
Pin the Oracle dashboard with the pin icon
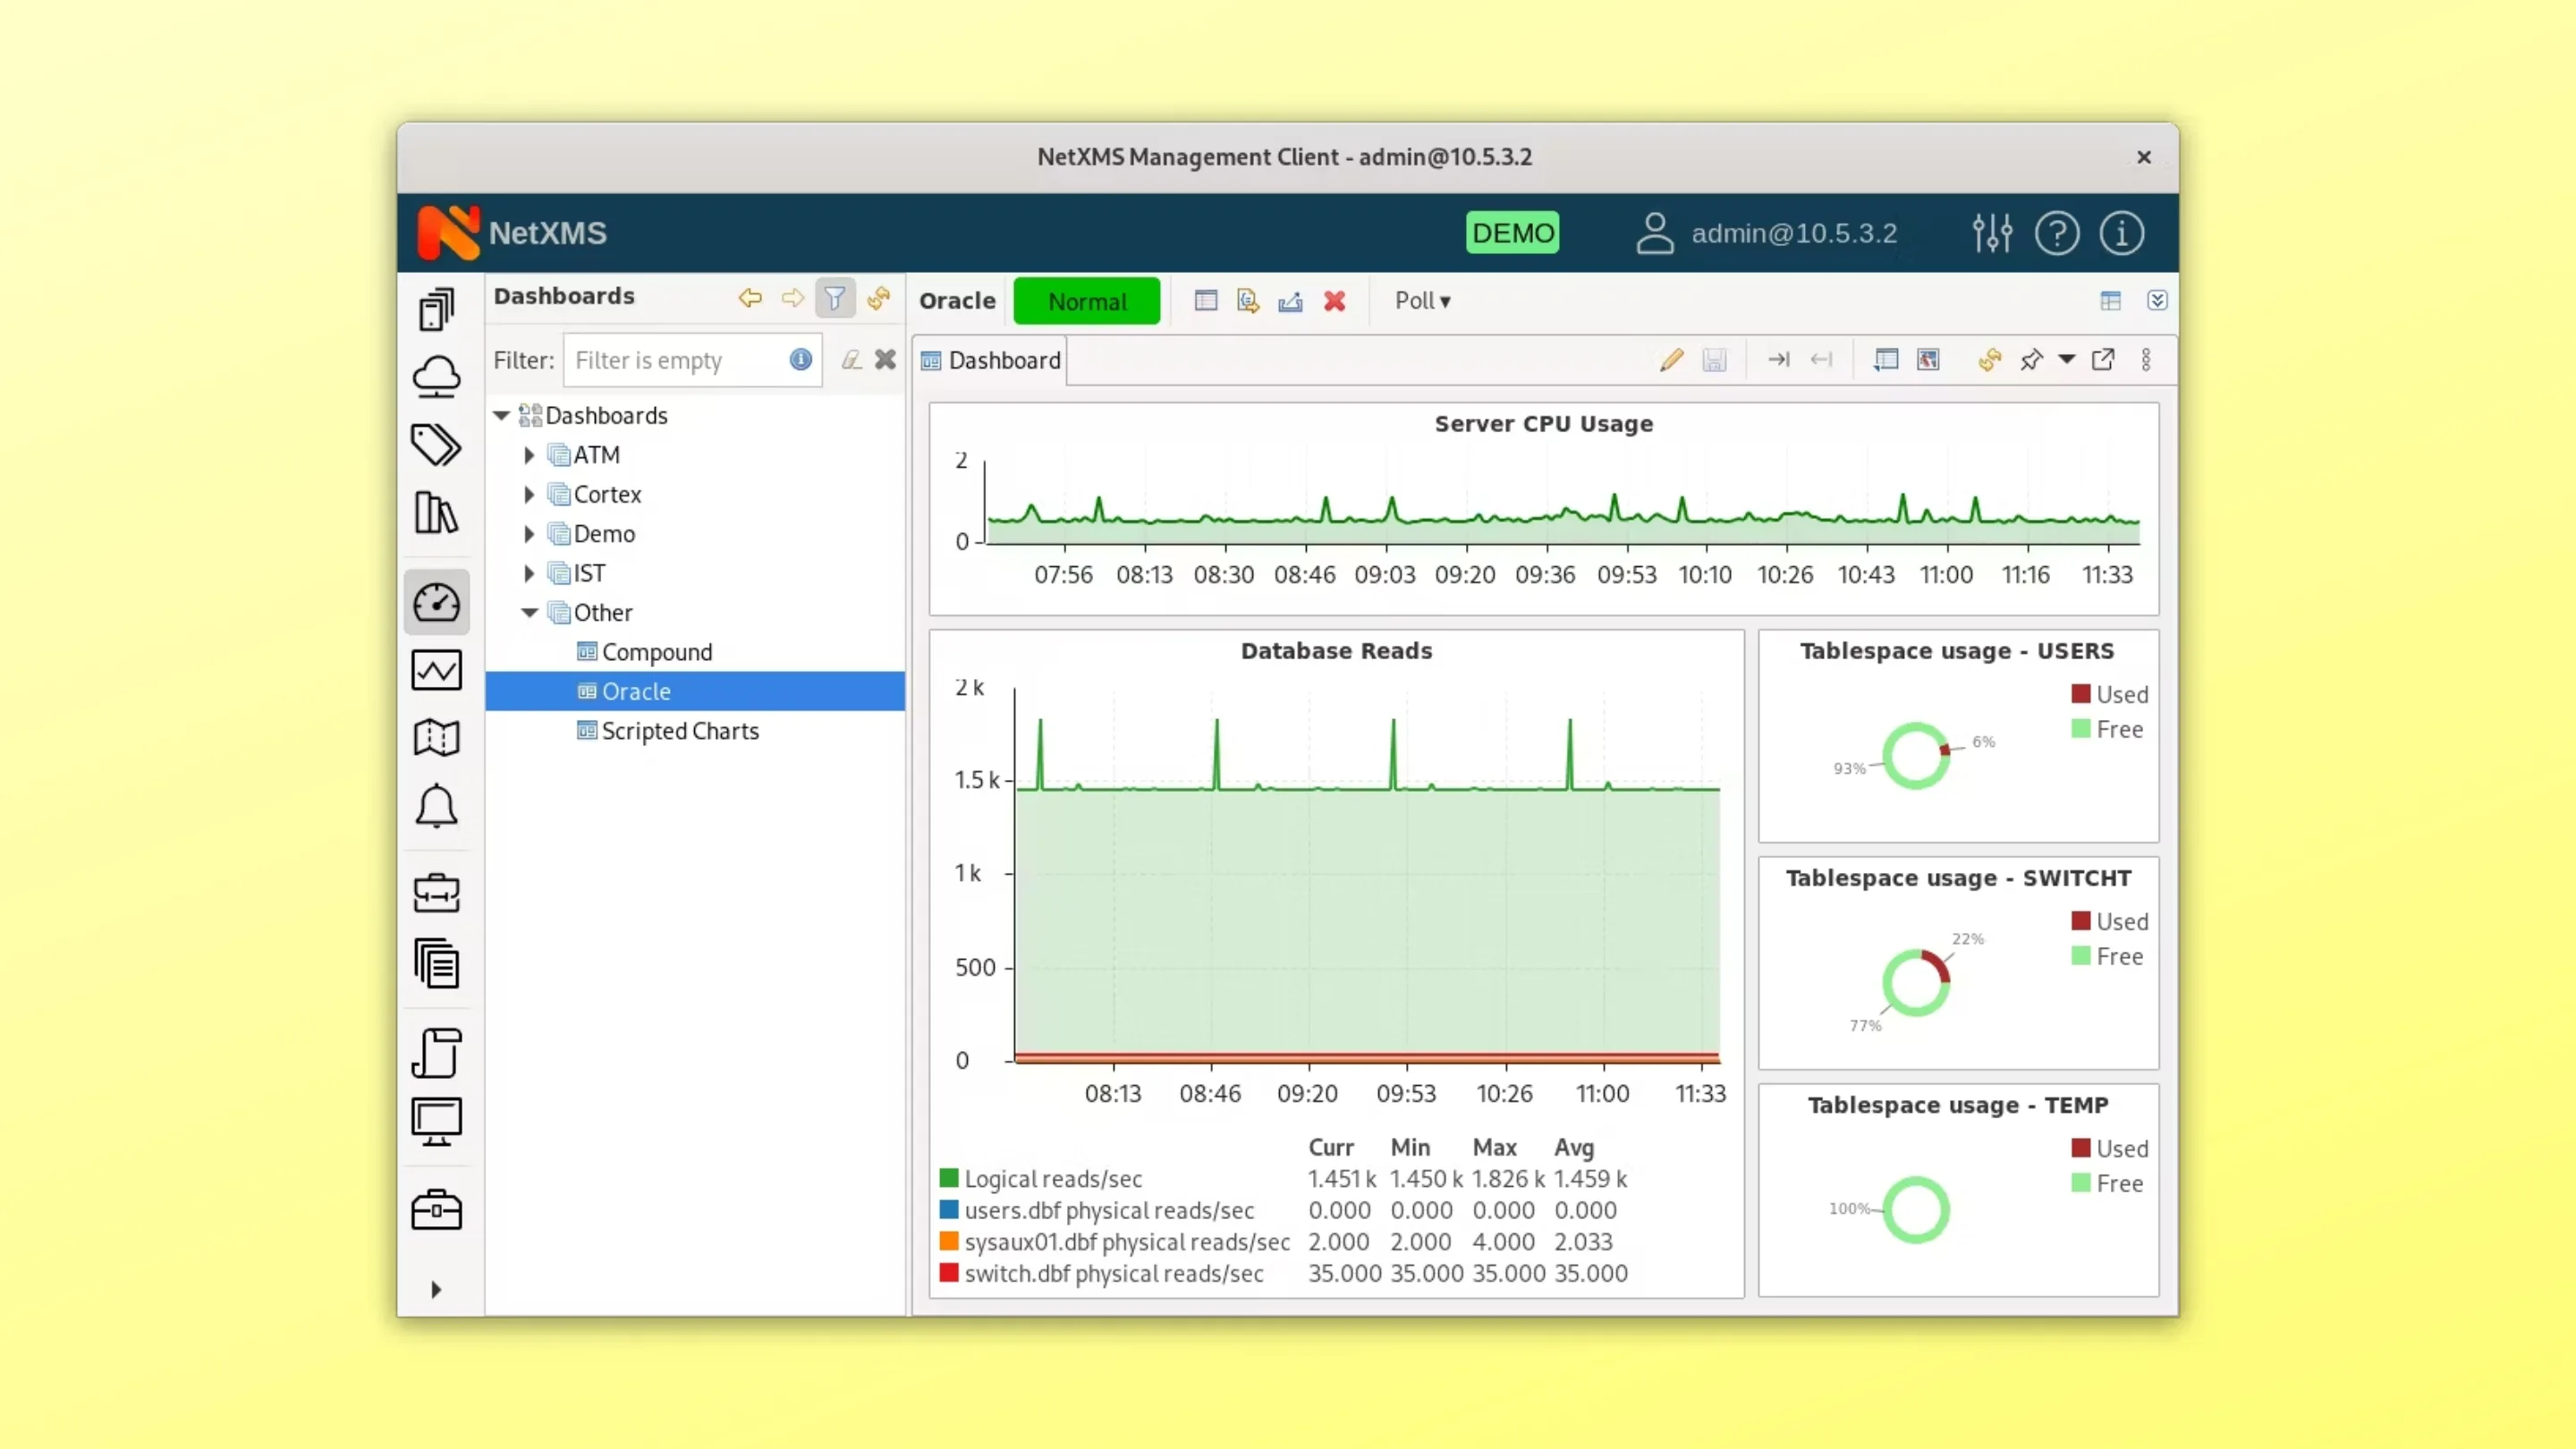pyautogui.click(x=2032, y=360)
